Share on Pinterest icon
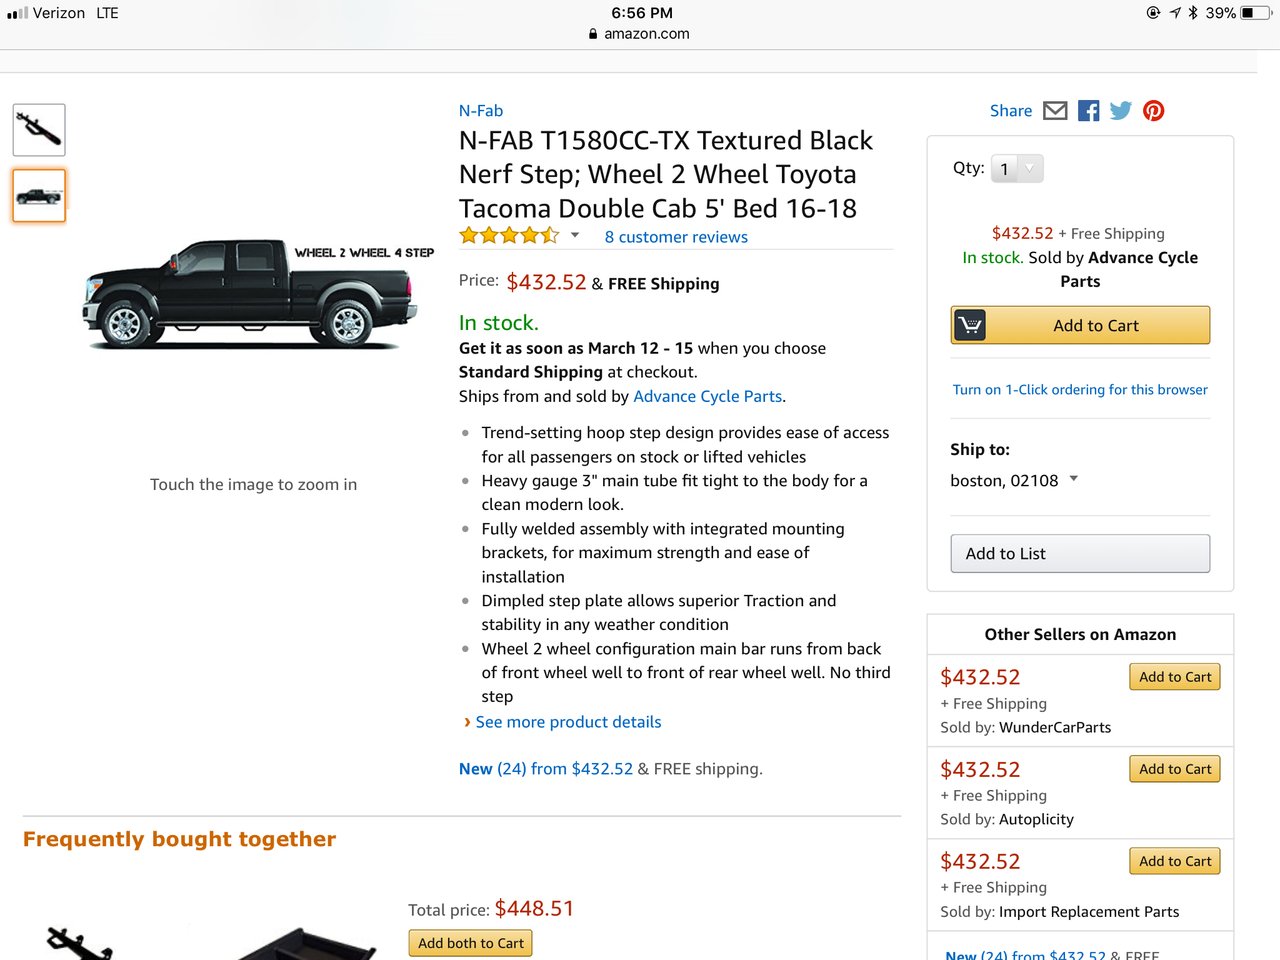This screenshot has width=1280, height=960. (1154, 111)
